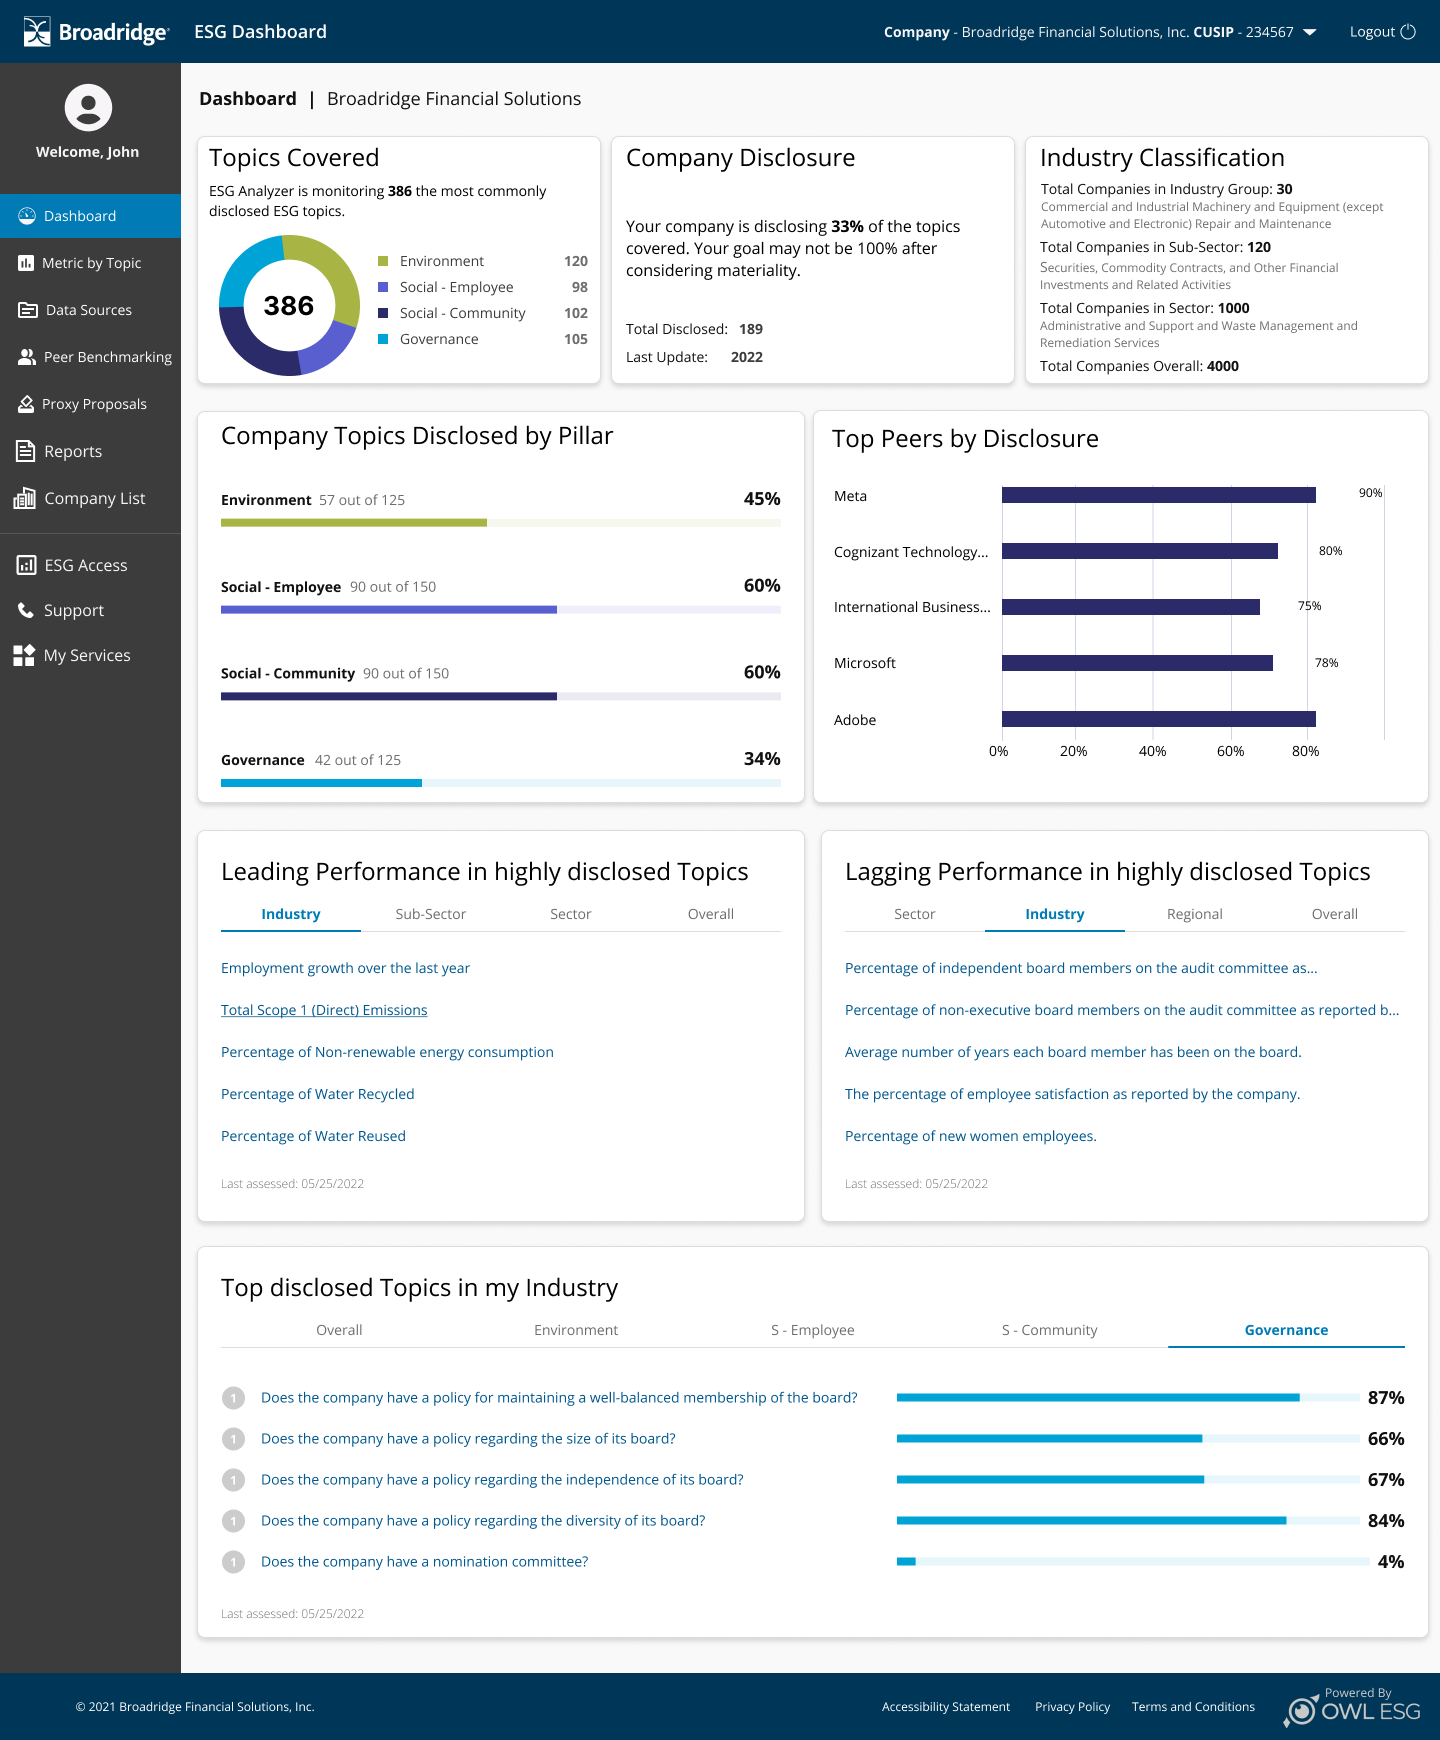
Task: Click the Dashboard breadcrumb text
Action: tap(248, 99)
